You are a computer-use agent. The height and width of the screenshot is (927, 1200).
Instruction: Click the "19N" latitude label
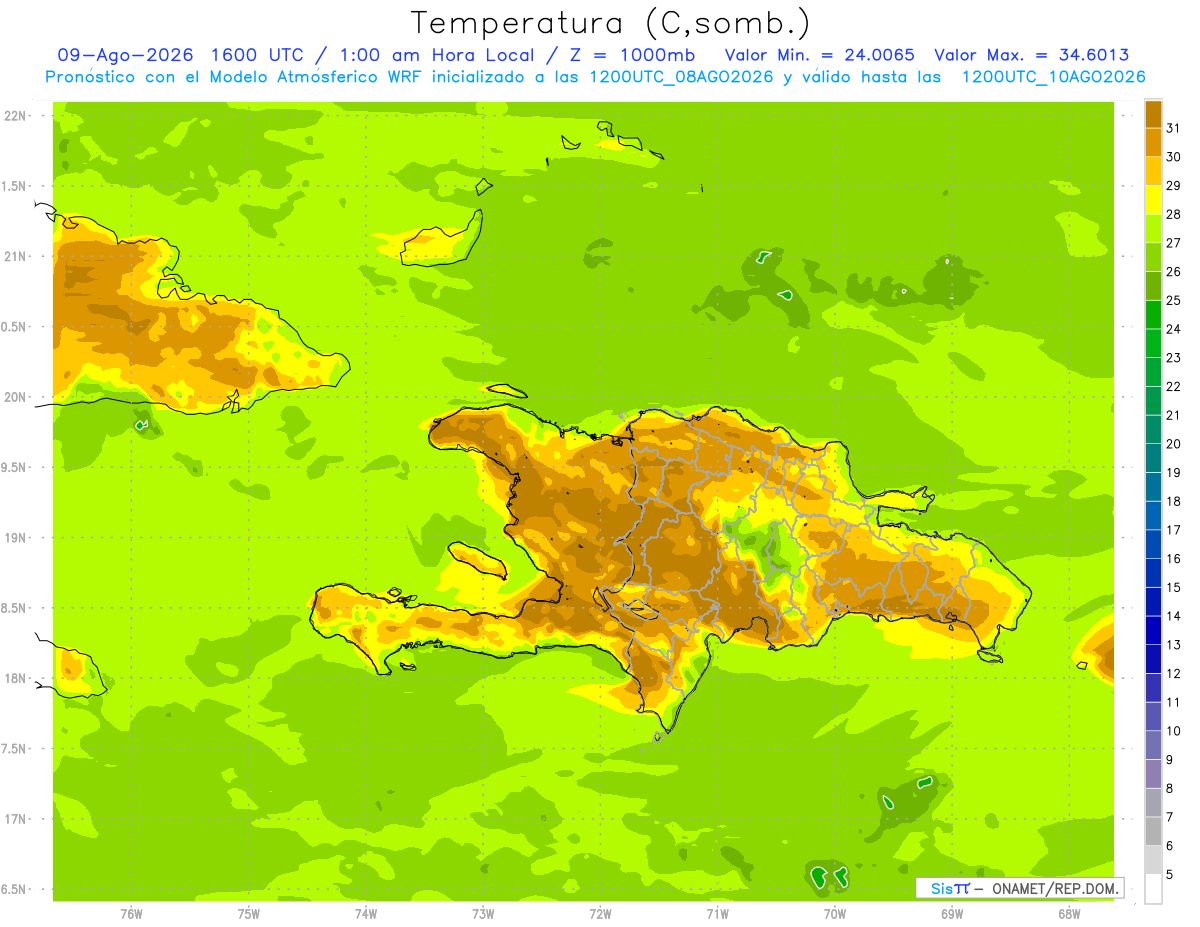[15, 537]
